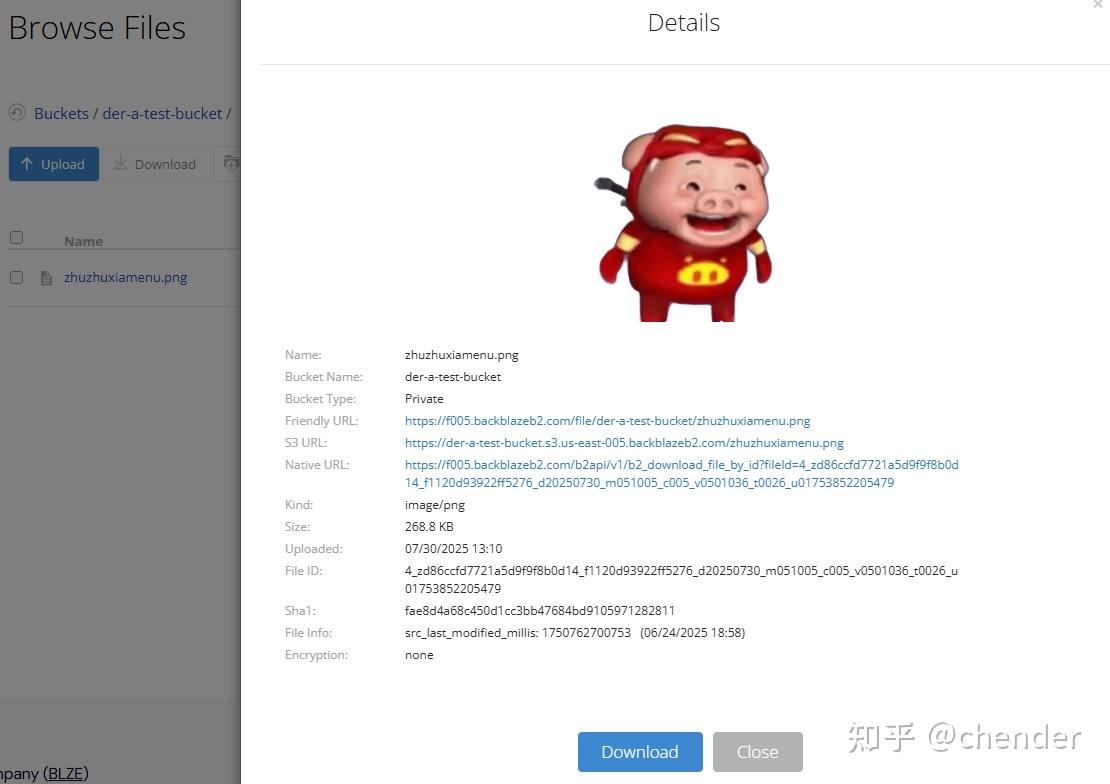
Task: Click the pig image preview thumbnail
Action: click(x=683, y=222)
